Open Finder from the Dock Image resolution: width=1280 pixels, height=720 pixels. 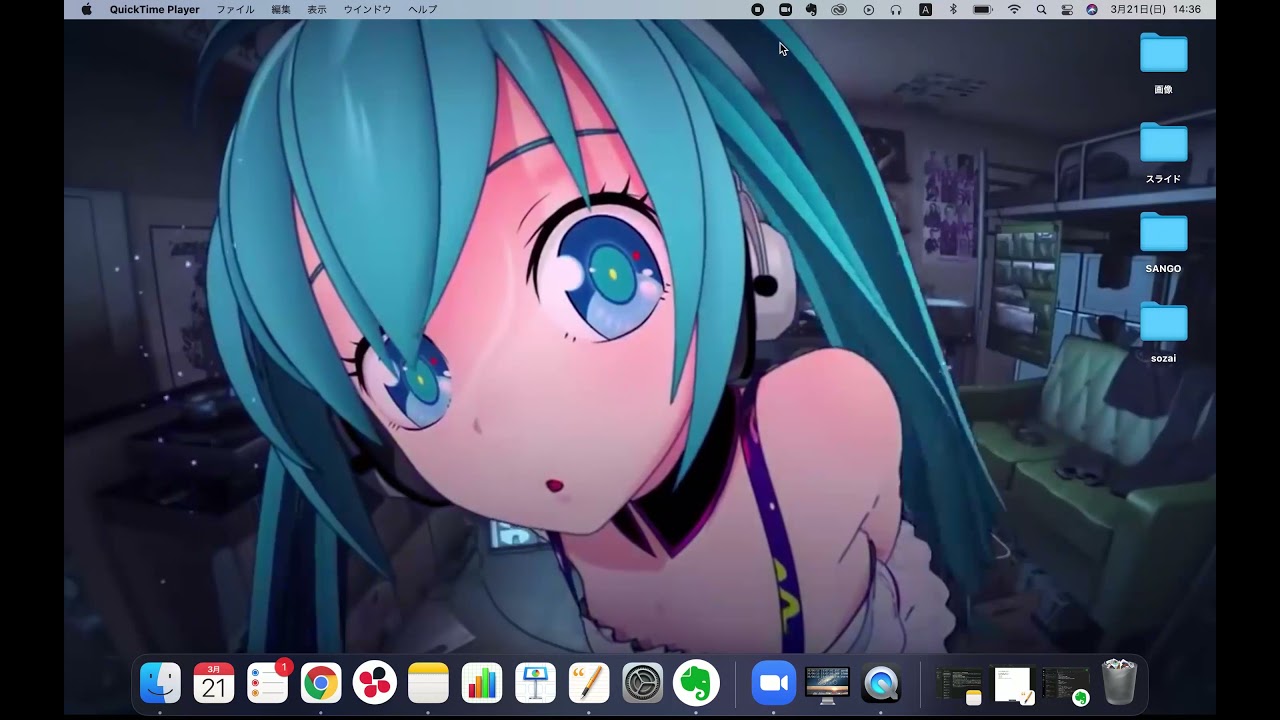(x=160, y=683)
